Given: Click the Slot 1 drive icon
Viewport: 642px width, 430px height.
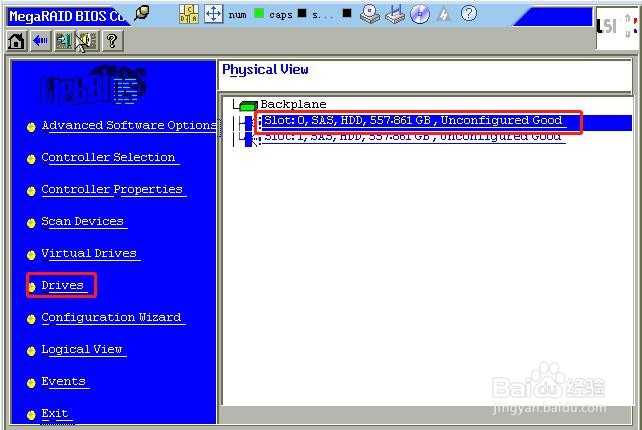Looking at the screenshot, I should click(x=249, y=139).
